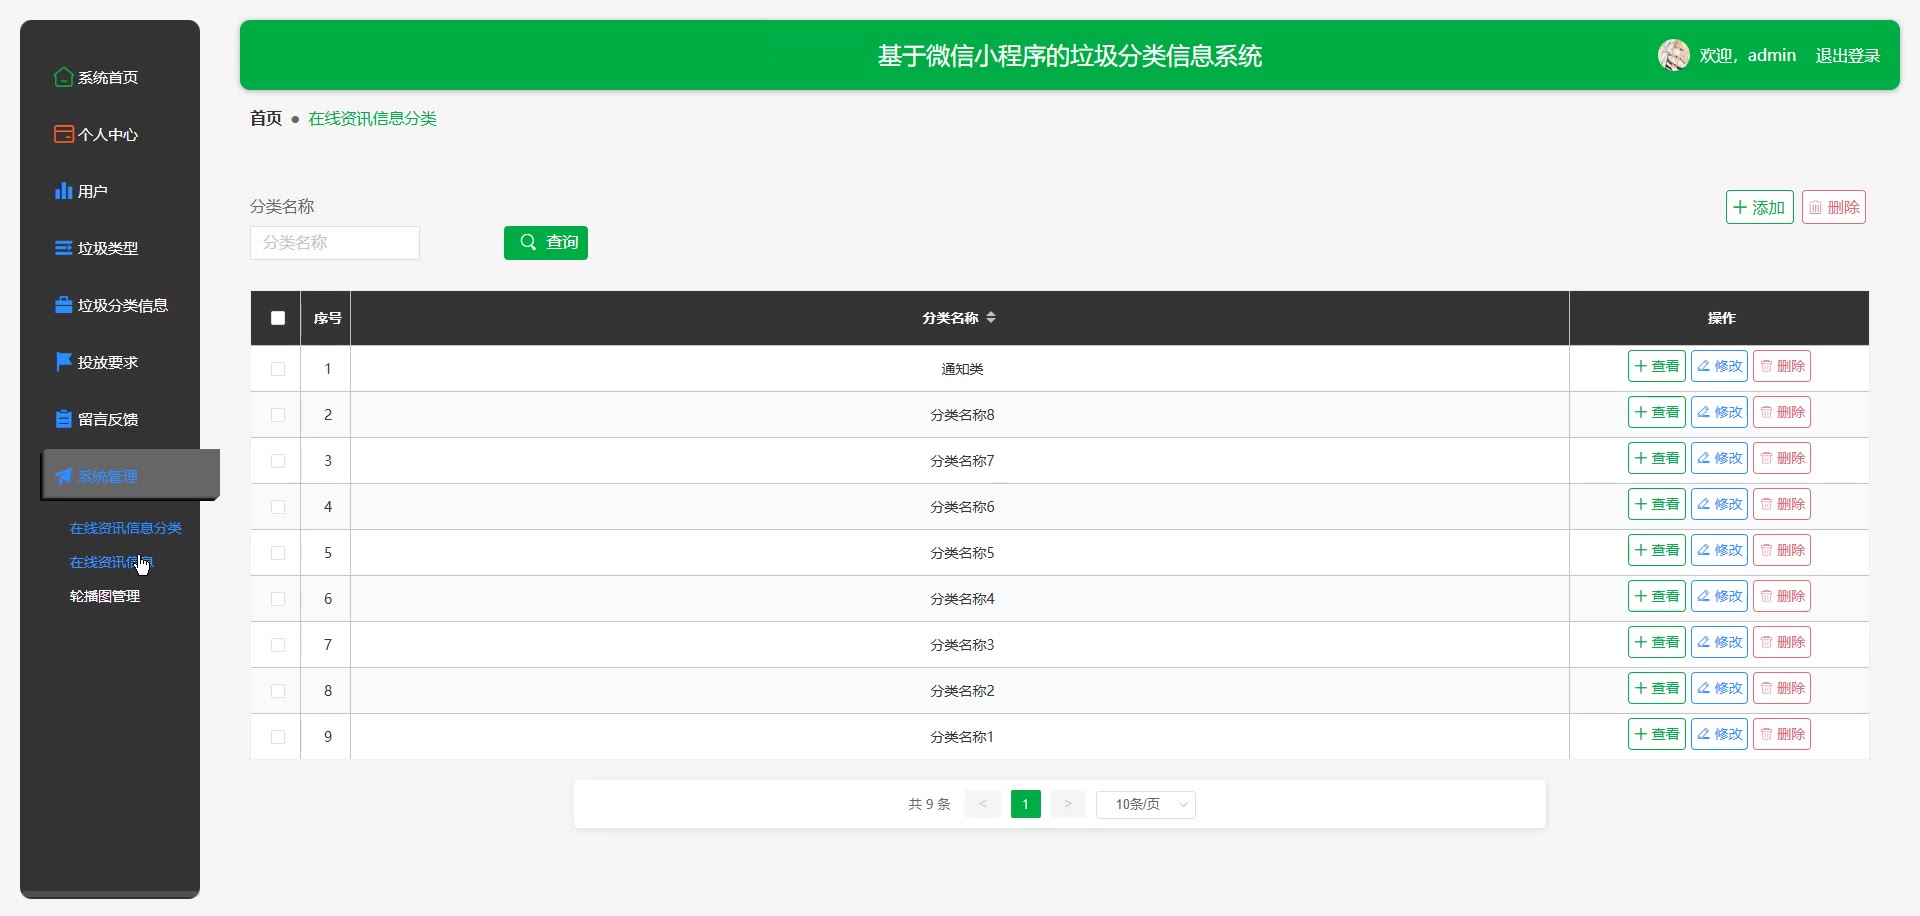View details of 通知类 with 查看
This screenshot has height=916, width=1920.
1657,366
